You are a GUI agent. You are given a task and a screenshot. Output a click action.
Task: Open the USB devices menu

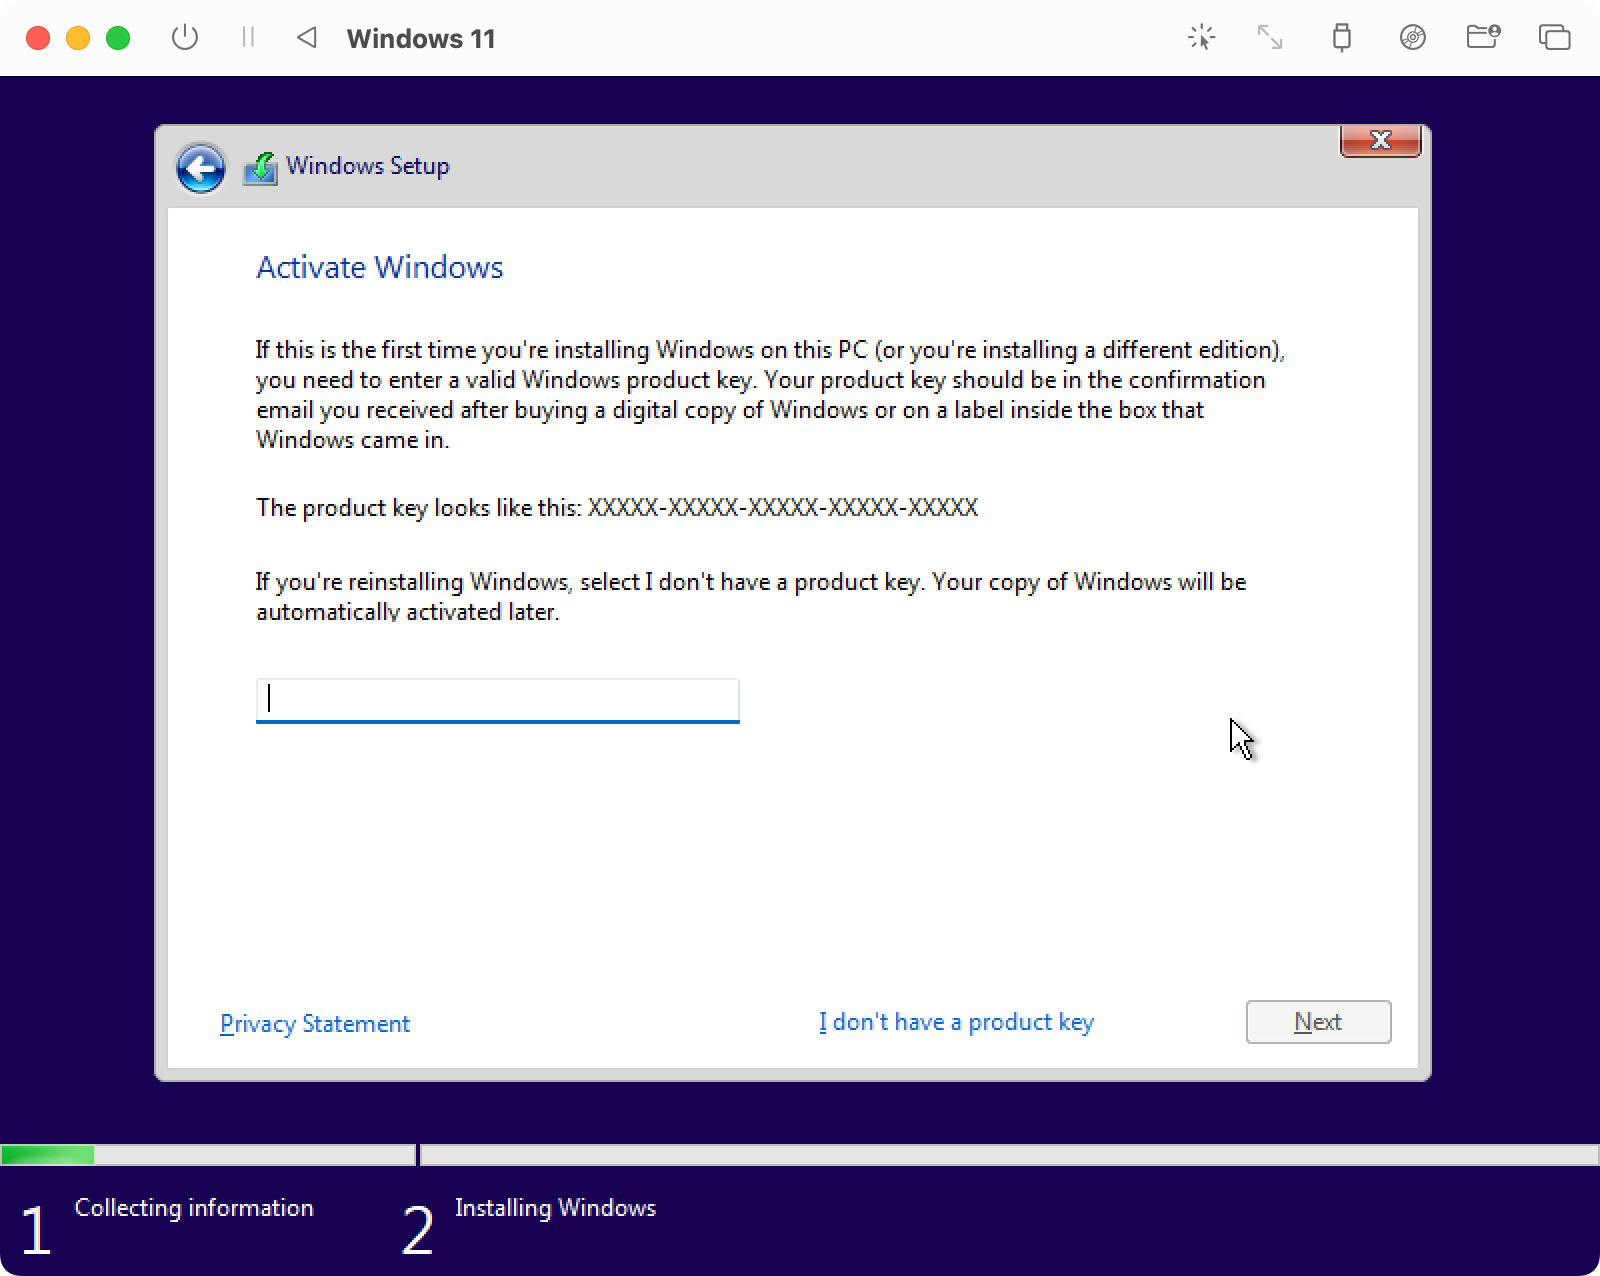[x=1341, y=38]
